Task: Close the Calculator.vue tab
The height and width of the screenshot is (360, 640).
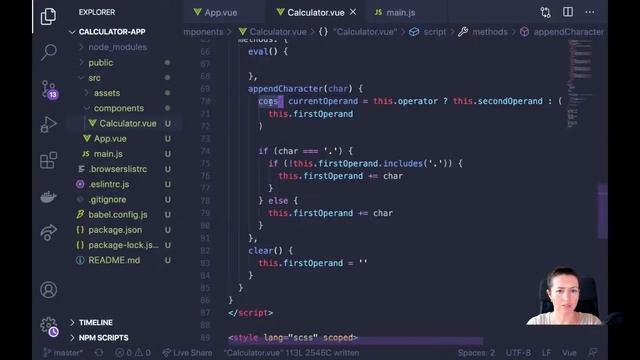Action: 353,12
